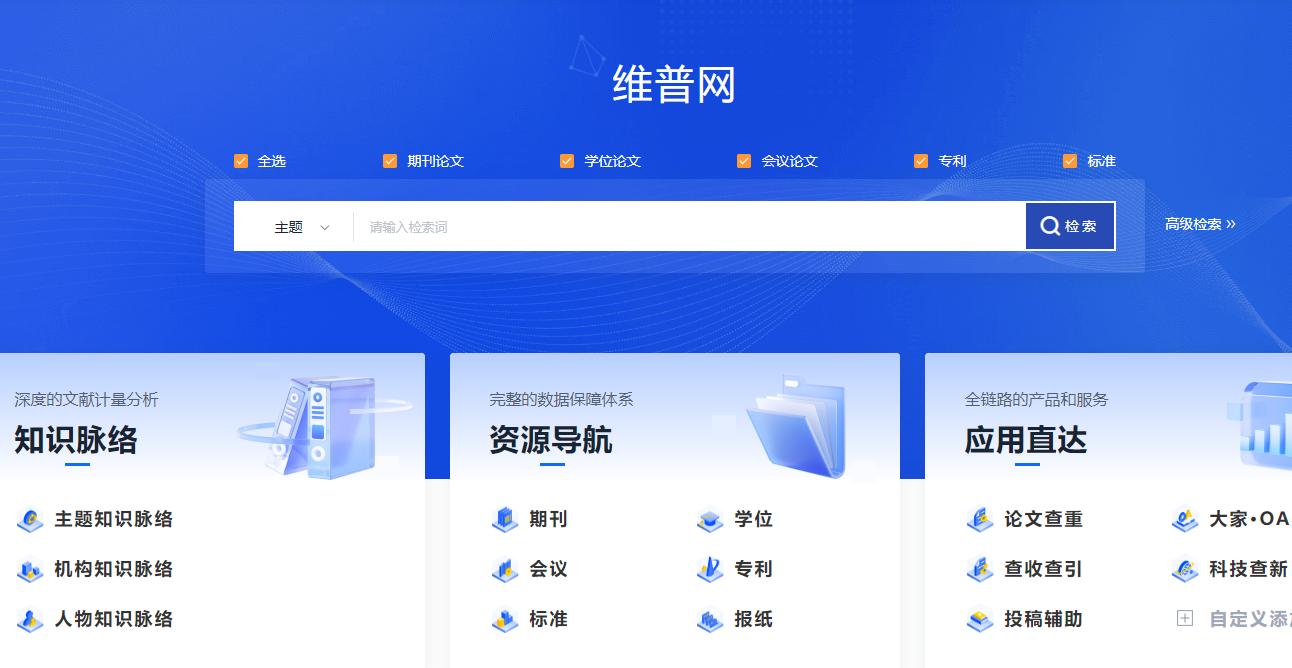Click the 检索 search button
Image resolution: width=1292 pixels, height=668 pixels.
1070,226
